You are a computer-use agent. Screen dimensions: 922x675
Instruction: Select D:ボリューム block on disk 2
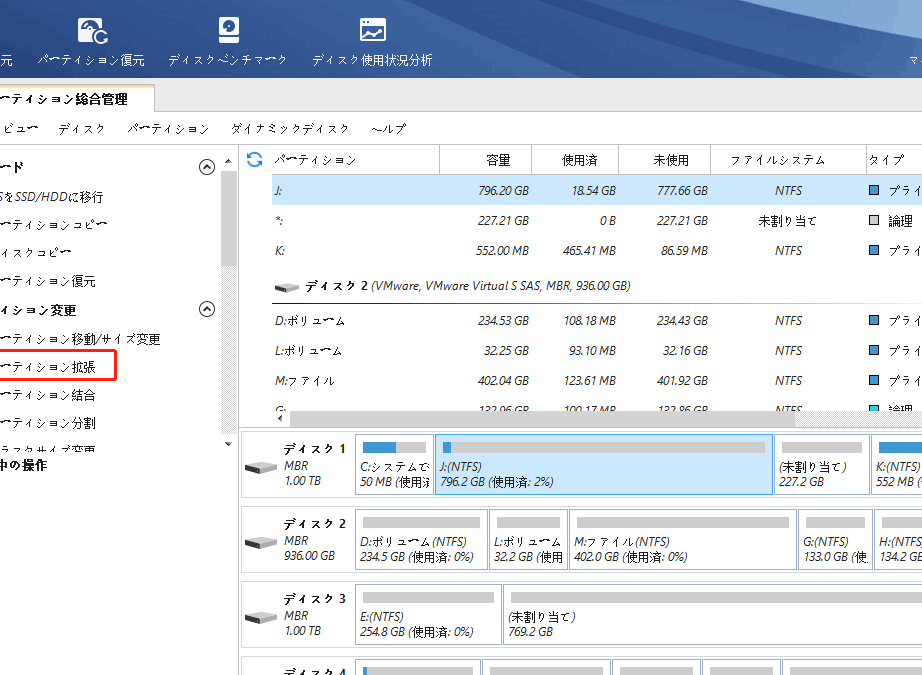422,540
